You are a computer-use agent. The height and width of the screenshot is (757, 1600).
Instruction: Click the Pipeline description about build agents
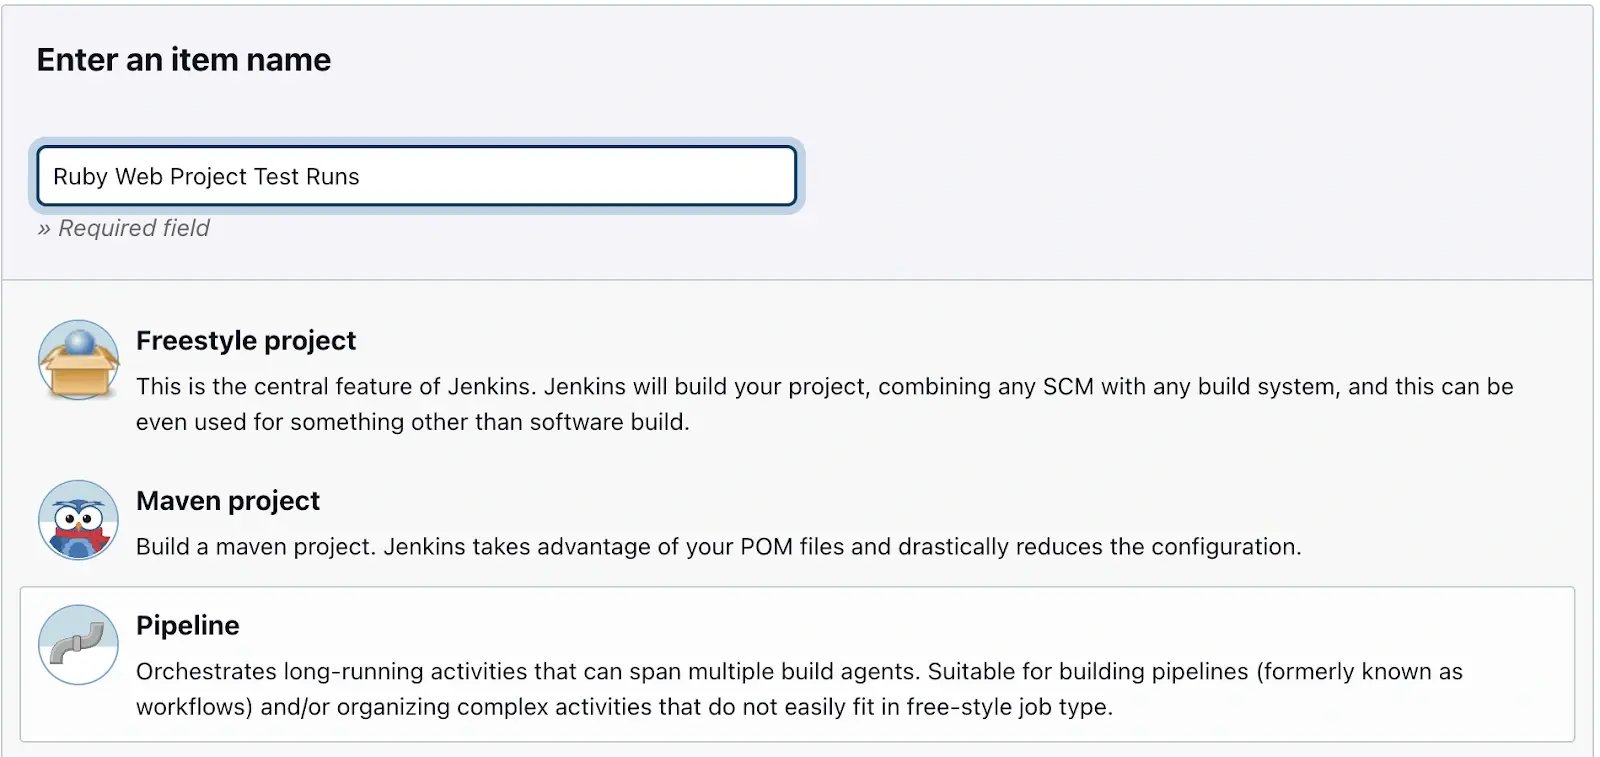point(700,672)
